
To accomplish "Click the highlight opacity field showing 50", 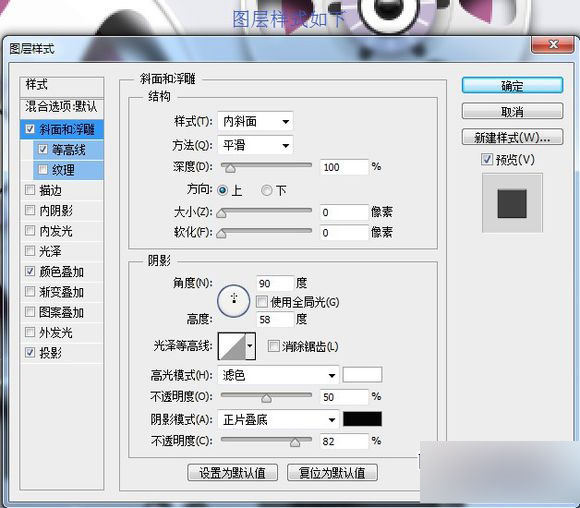I will pyautogui.click(x=344, y=397).
